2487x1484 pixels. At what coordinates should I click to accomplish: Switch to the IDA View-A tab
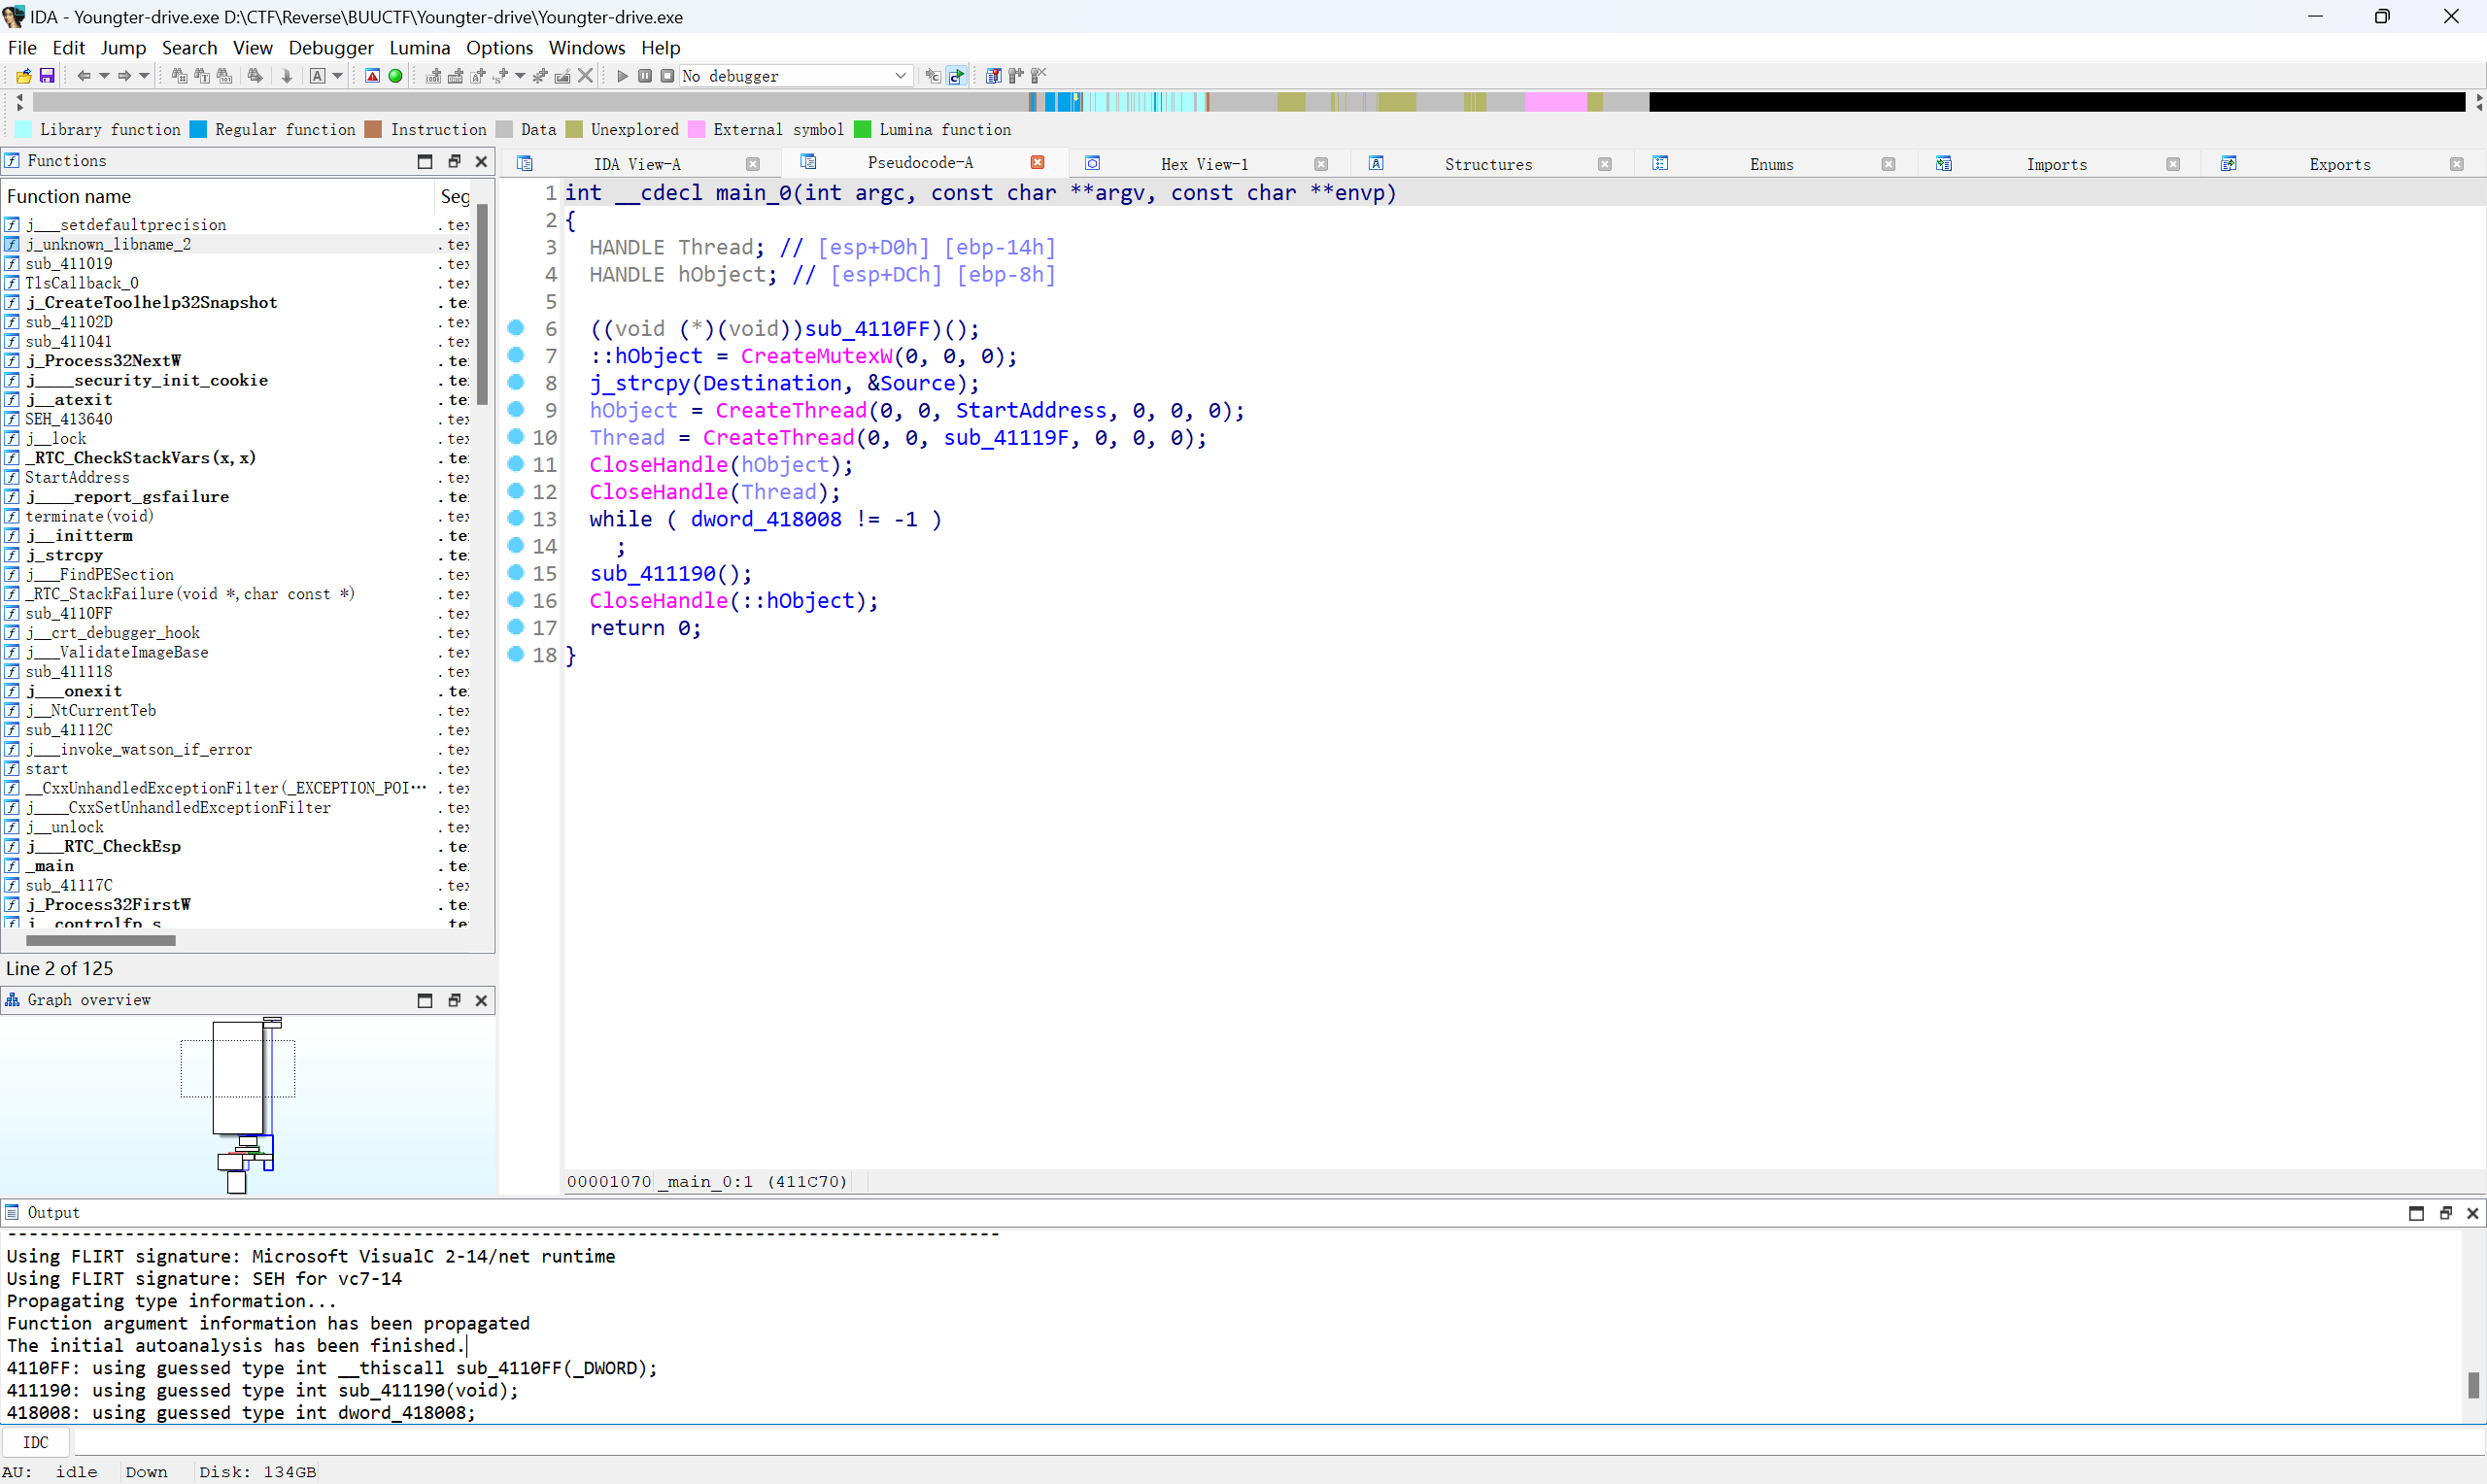point(637,164)
